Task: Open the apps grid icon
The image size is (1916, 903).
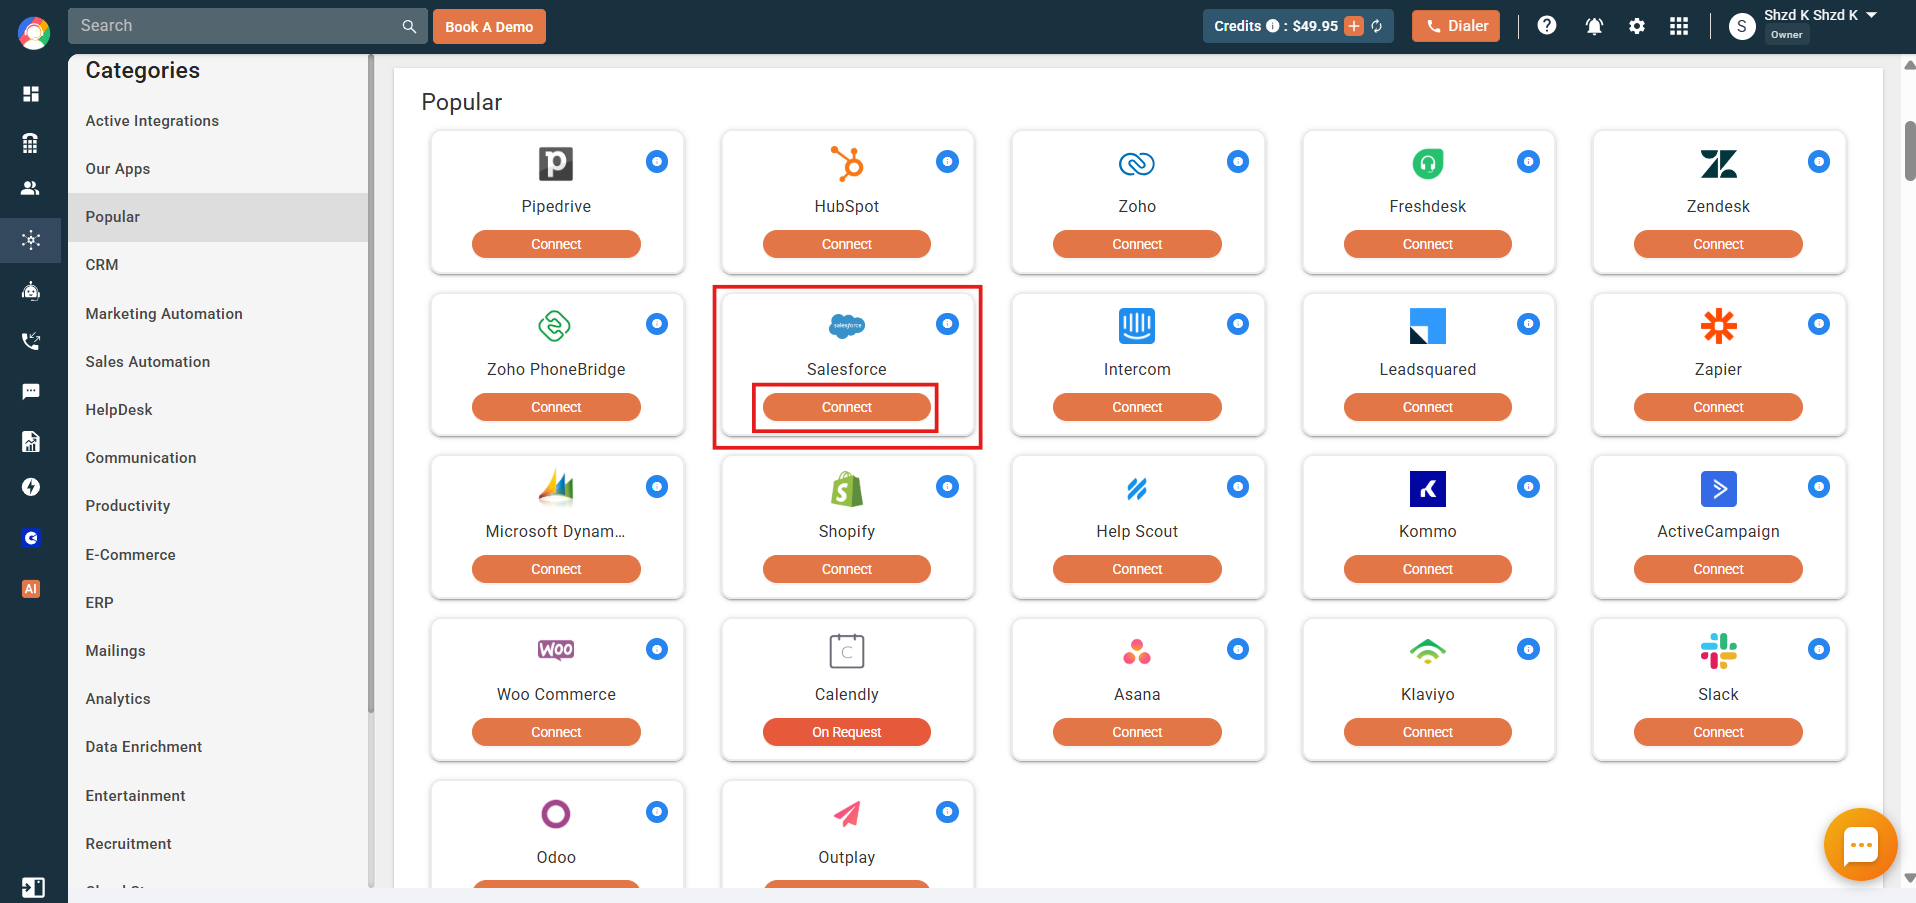Action: click(1679, 26)
